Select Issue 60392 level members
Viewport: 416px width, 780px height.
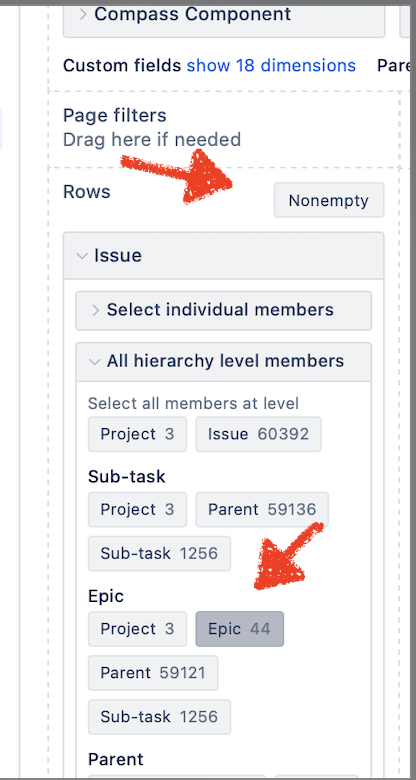[258, 434]
